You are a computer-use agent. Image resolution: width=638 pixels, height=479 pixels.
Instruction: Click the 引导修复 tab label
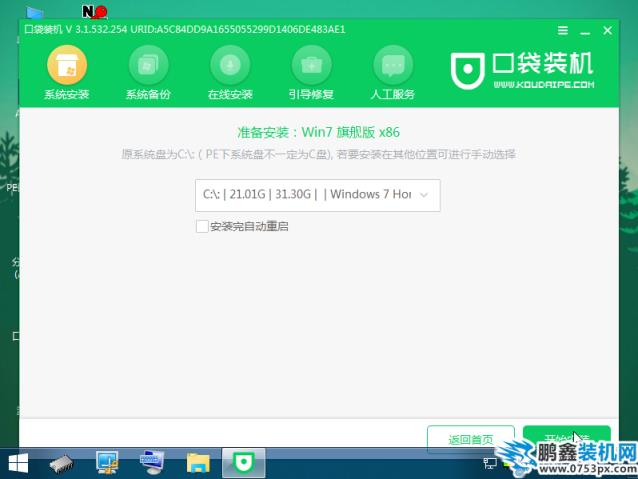[311, 95]
